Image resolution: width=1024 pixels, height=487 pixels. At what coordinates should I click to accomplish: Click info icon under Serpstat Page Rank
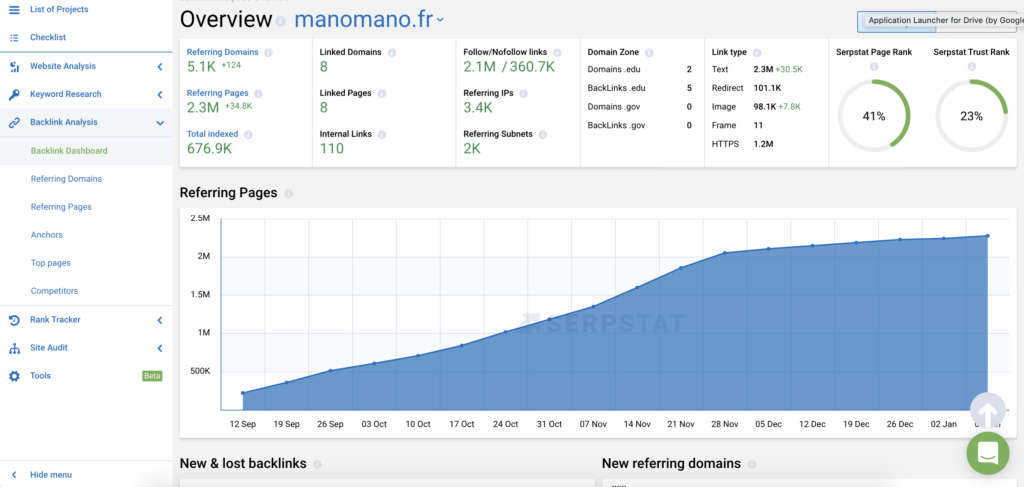click(x=874, y=67)
